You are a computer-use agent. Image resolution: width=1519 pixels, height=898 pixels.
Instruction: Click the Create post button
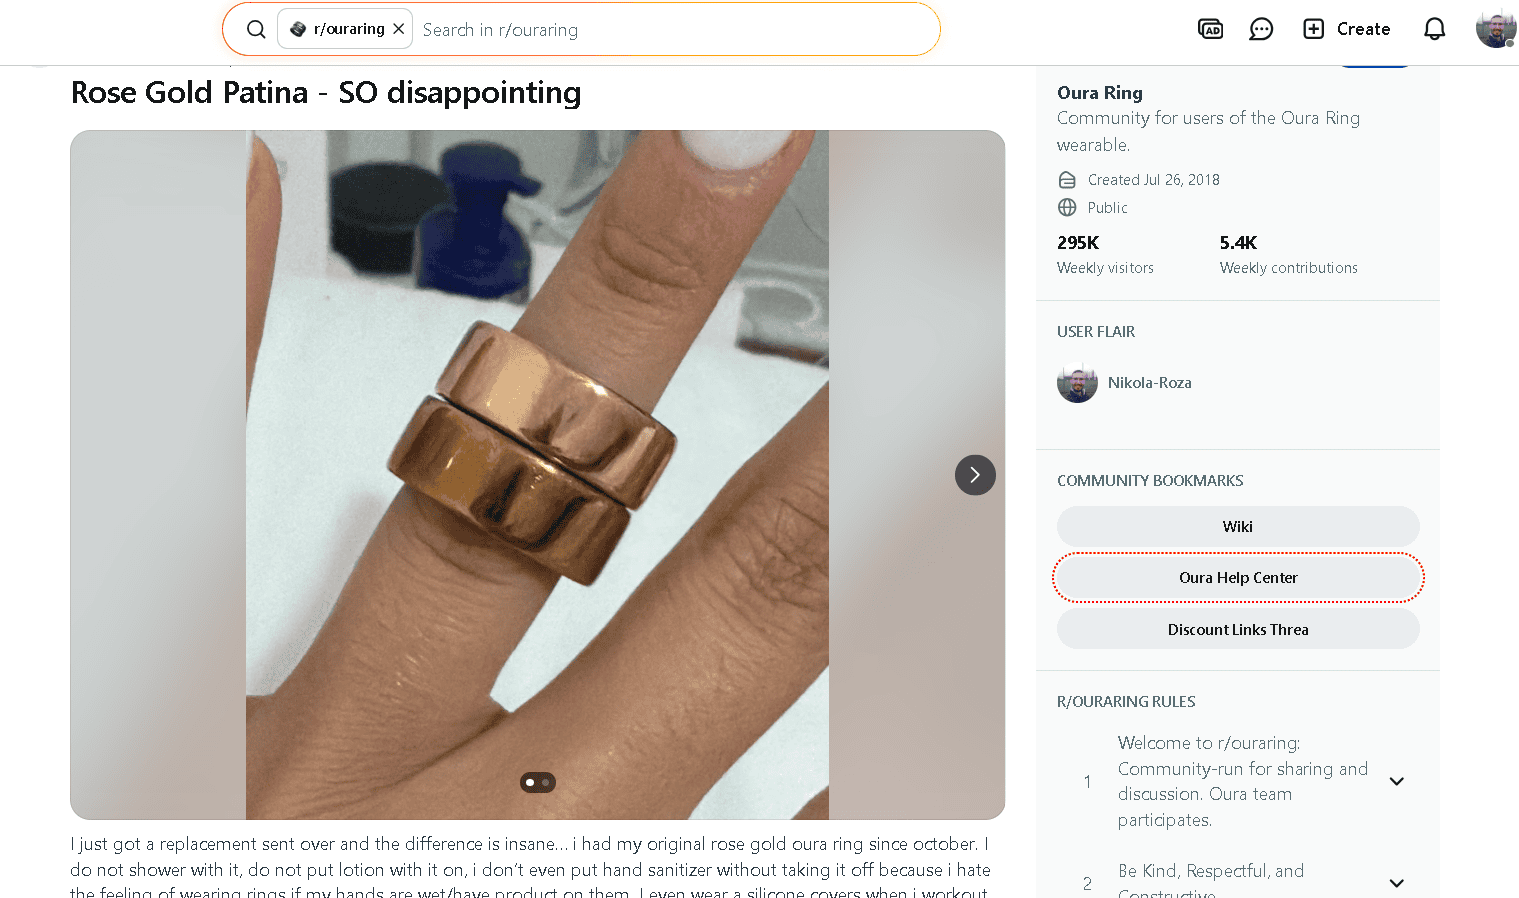click(x=1346, y=29)
